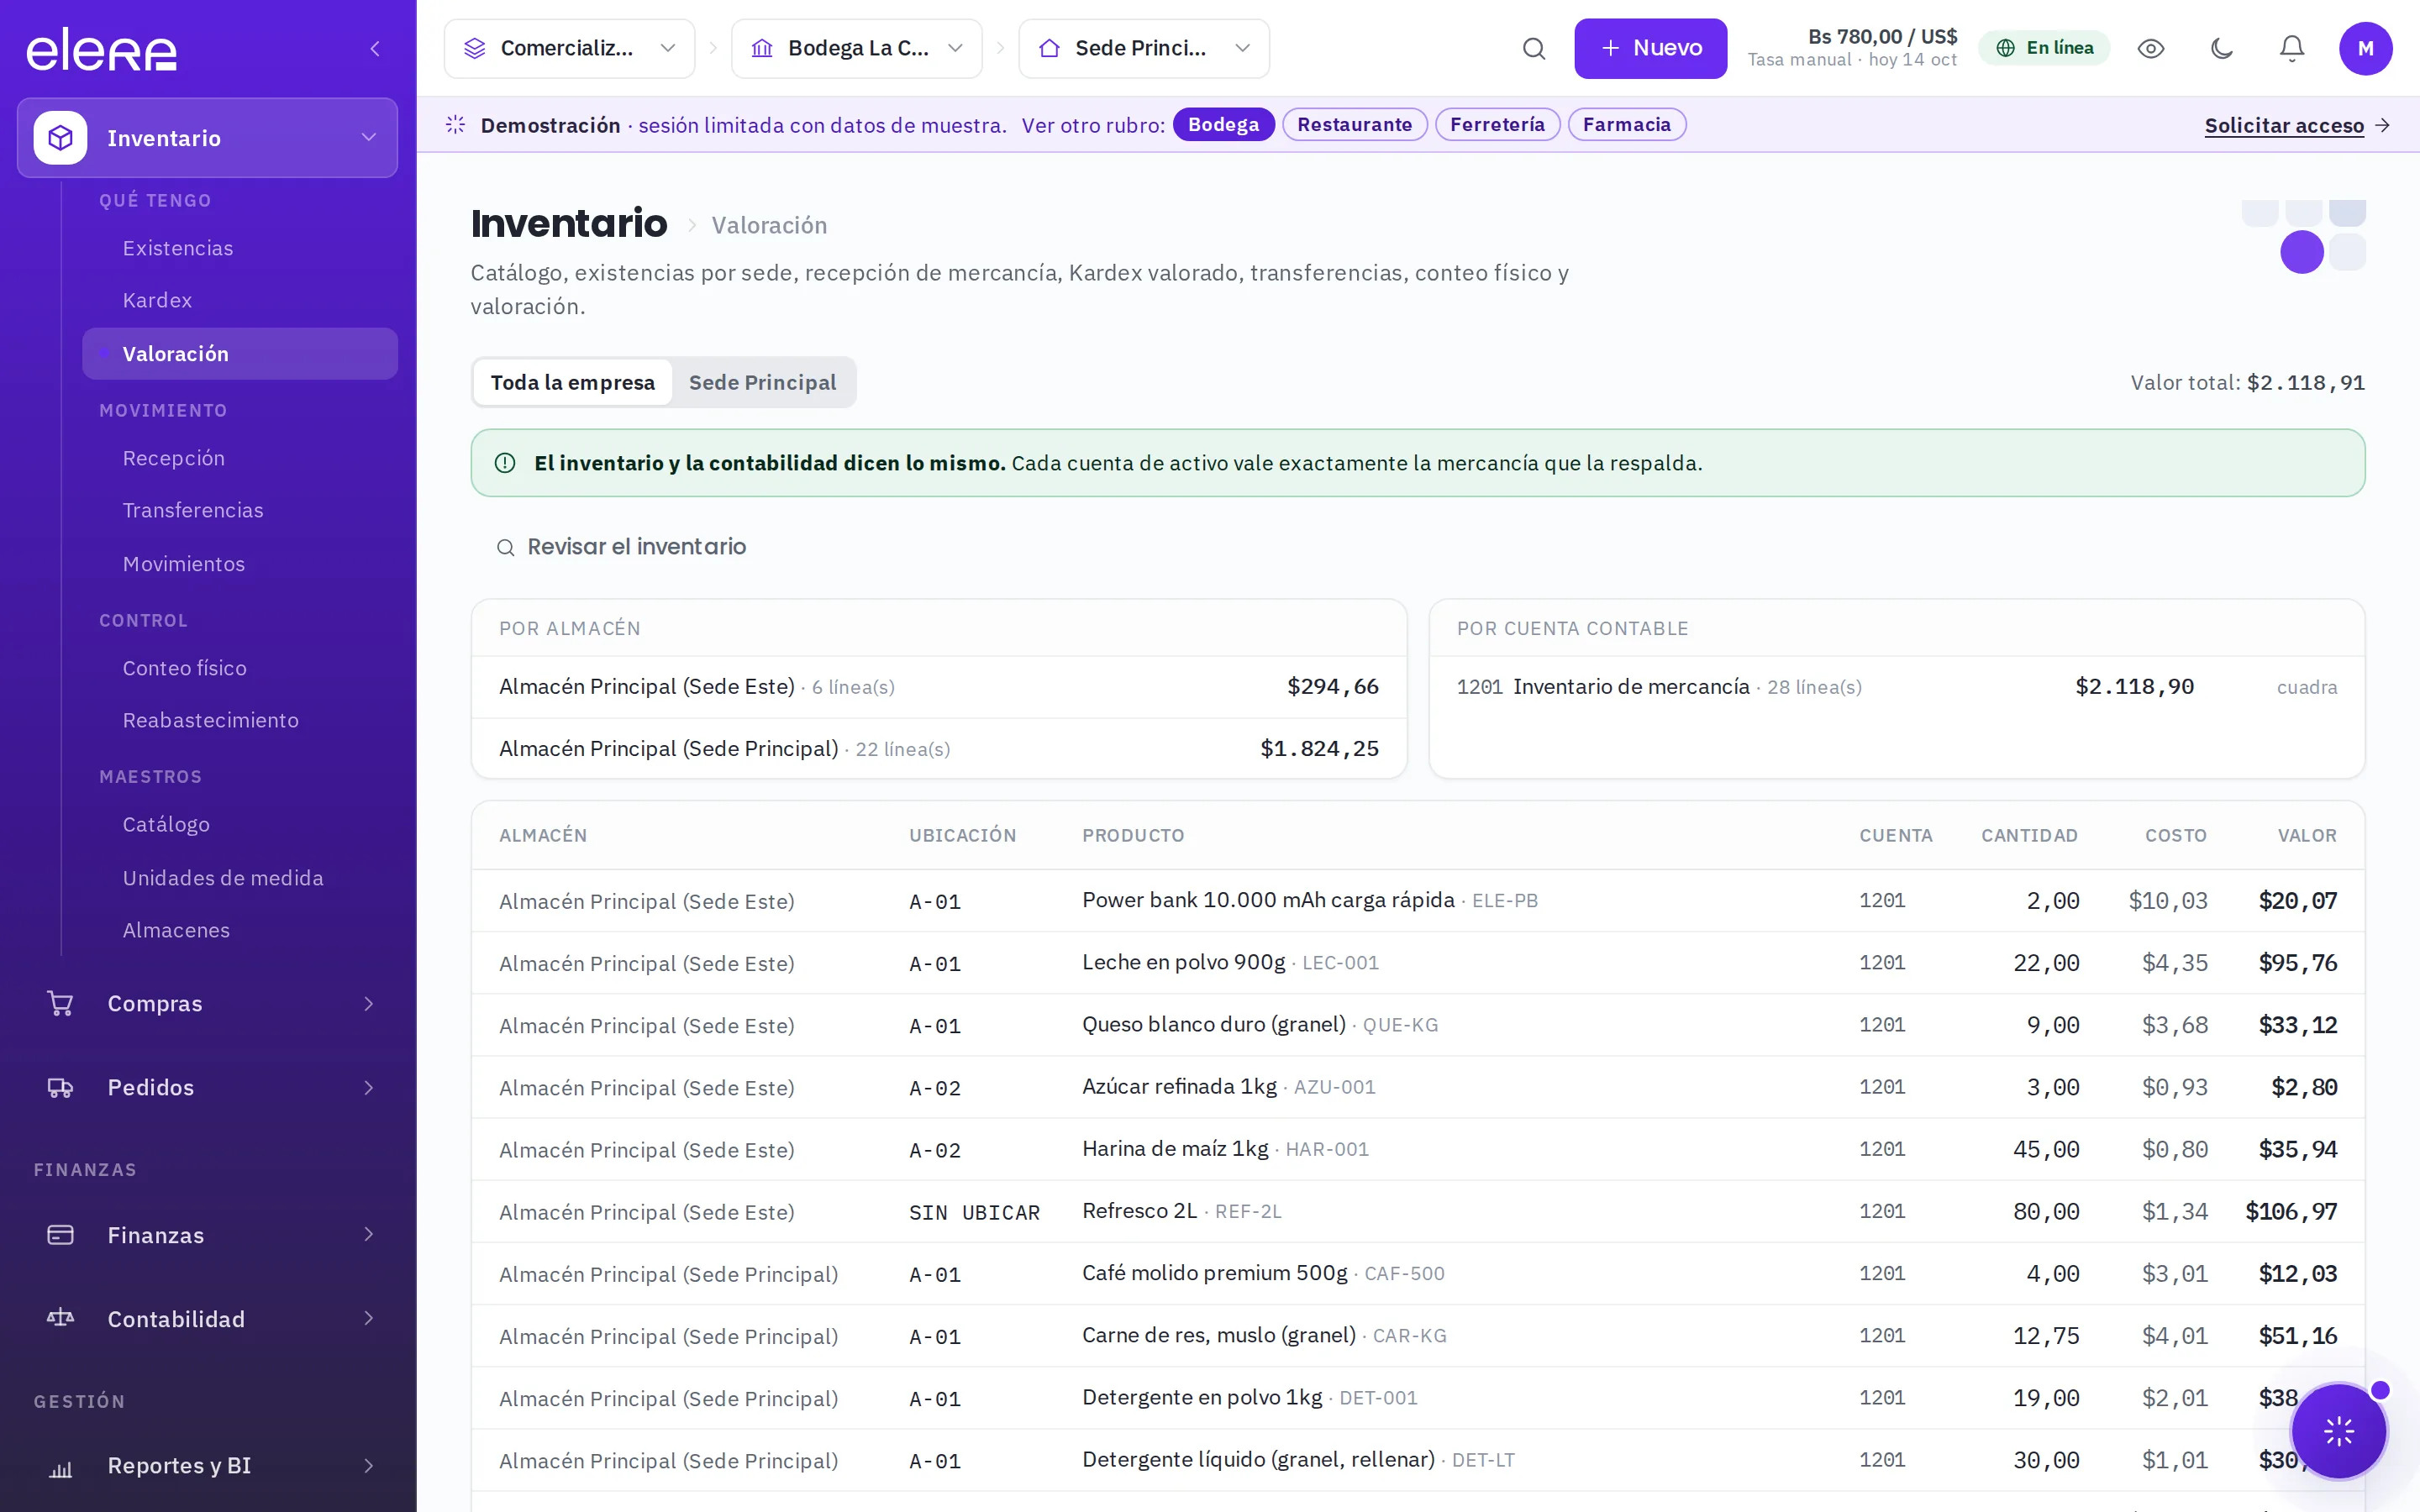Collapse the Inventario module chevron

coord(368,138)
